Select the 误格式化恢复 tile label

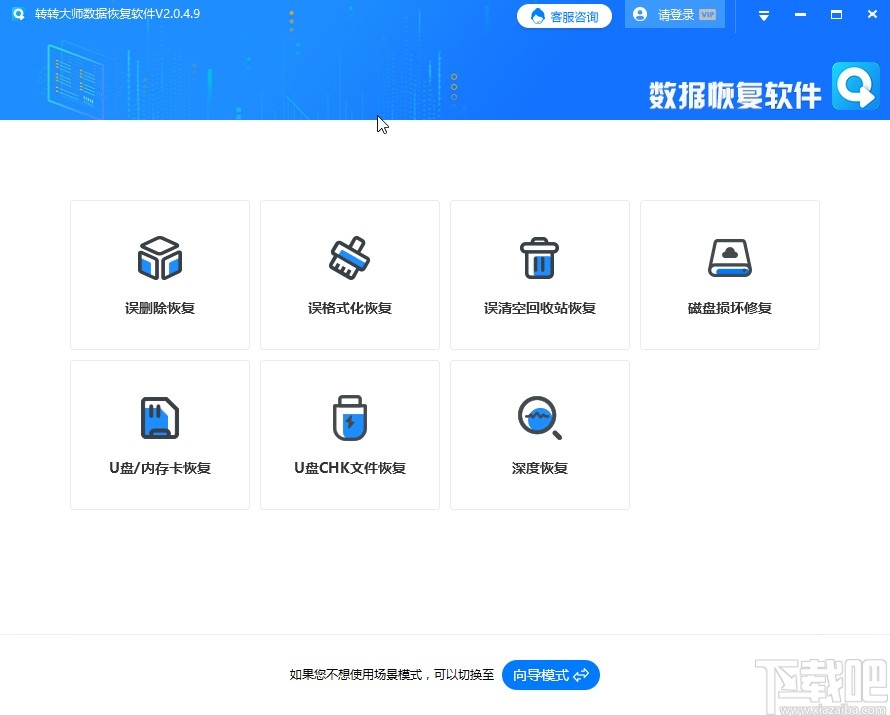pyautogui.click(x=349, y=308)
